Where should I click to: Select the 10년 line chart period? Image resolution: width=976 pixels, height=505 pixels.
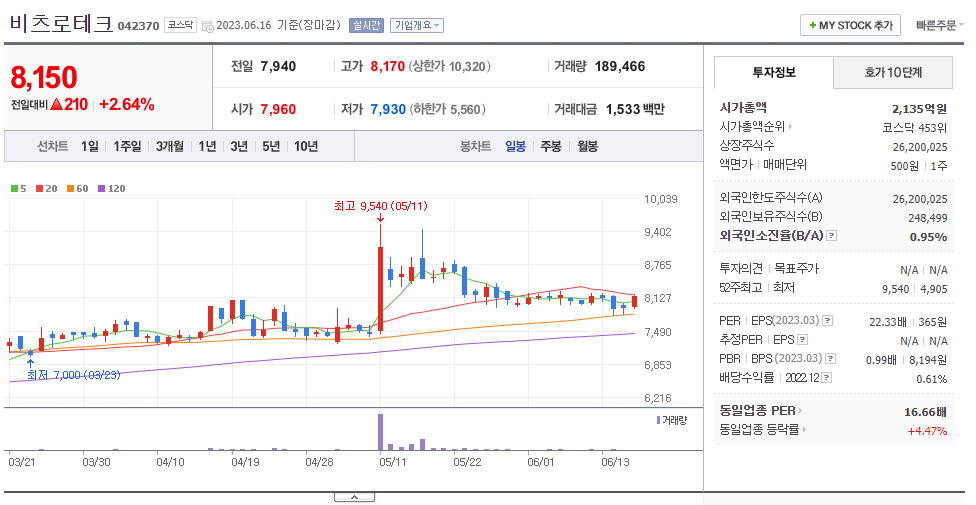click(x=306, y=146)
